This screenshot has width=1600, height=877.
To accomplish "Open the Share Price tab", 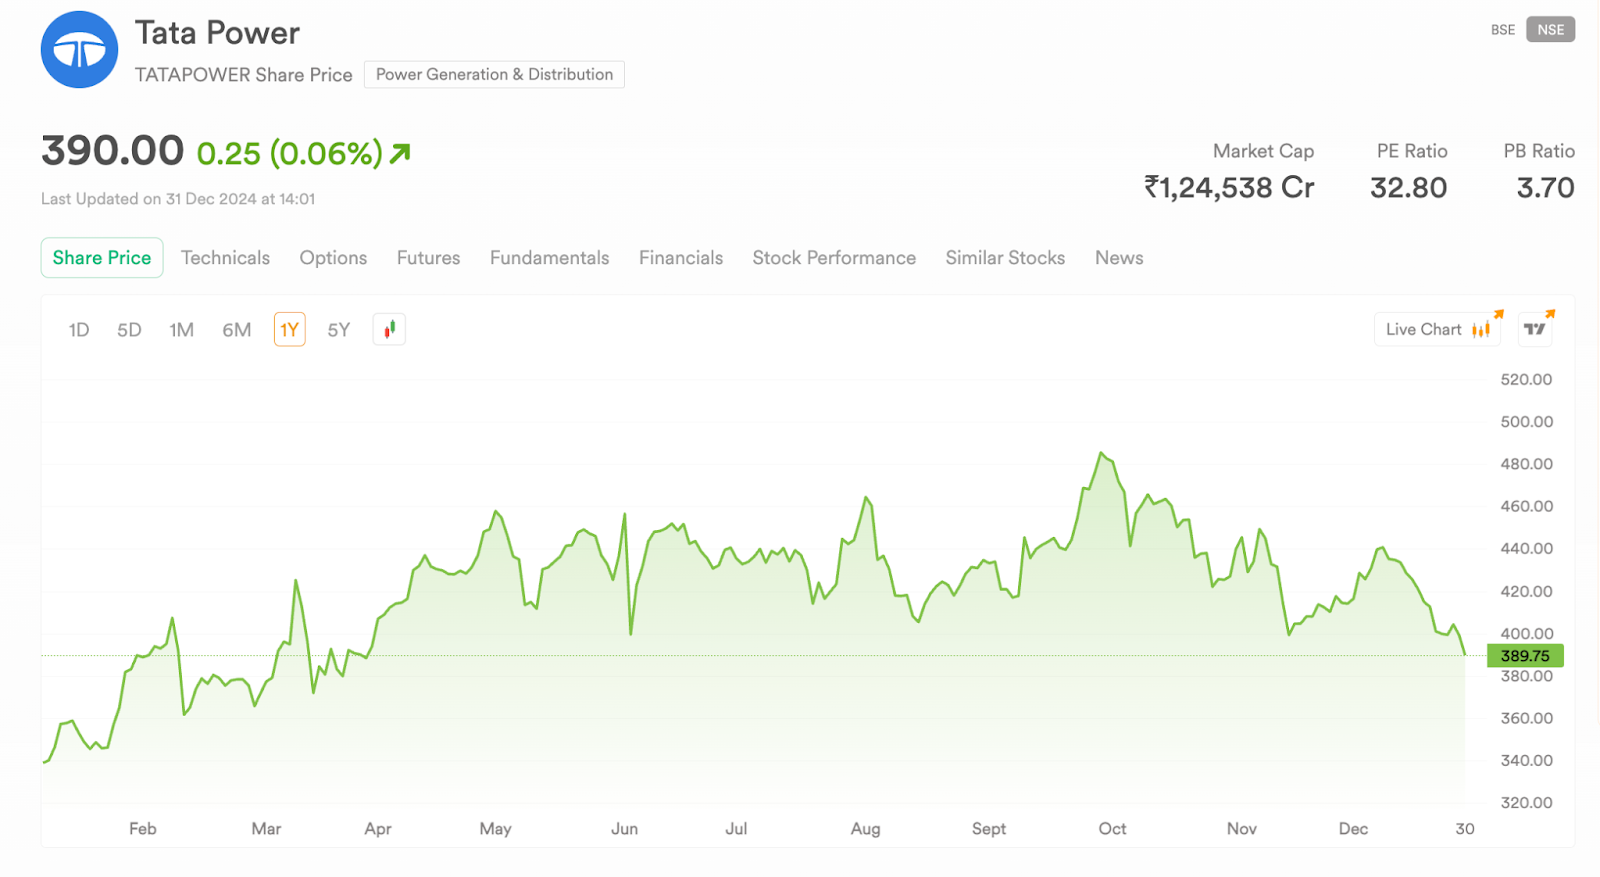I will pos(102,258).
